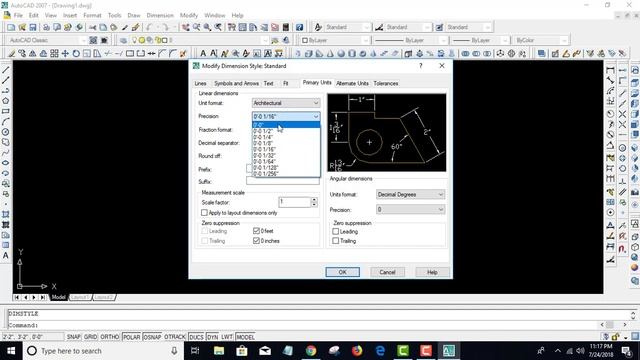Open Chrome from the Windows taskbar
640x360 pixels.
click(x=311, y=351)
